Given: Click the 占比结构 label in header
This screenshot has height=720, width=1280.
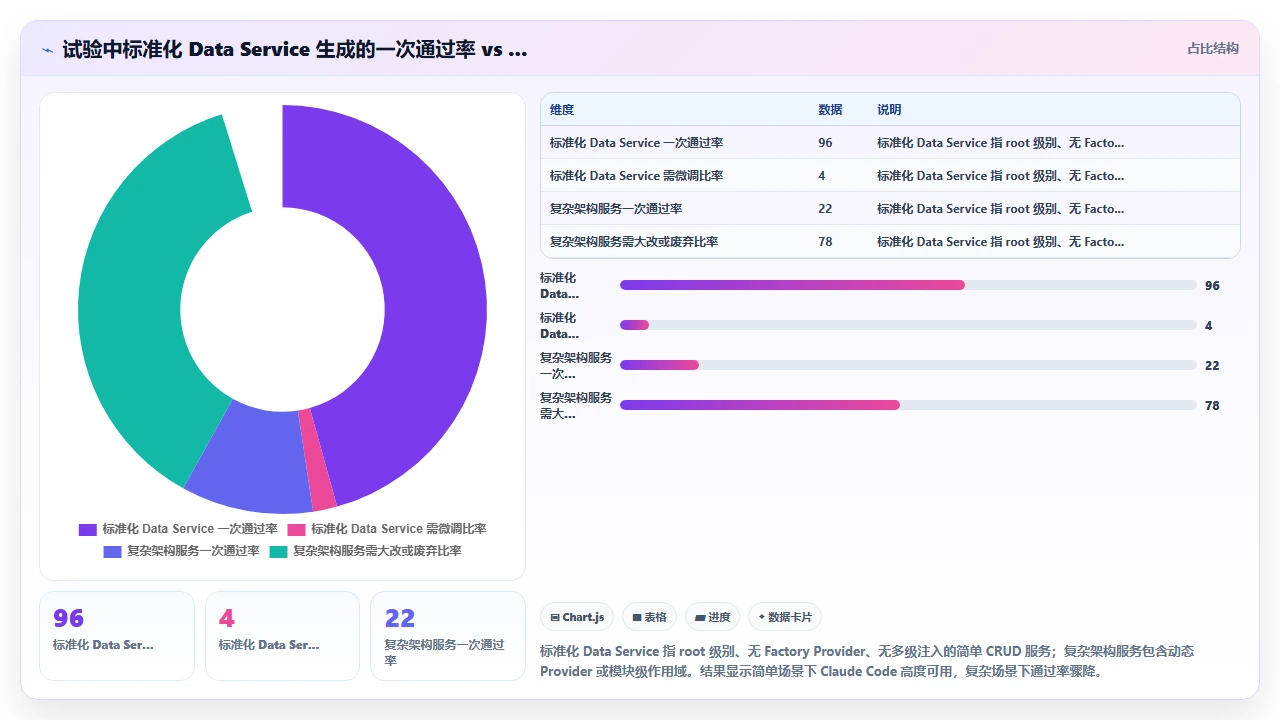Looking at the screenshot, I should [x=1213, y=48].
